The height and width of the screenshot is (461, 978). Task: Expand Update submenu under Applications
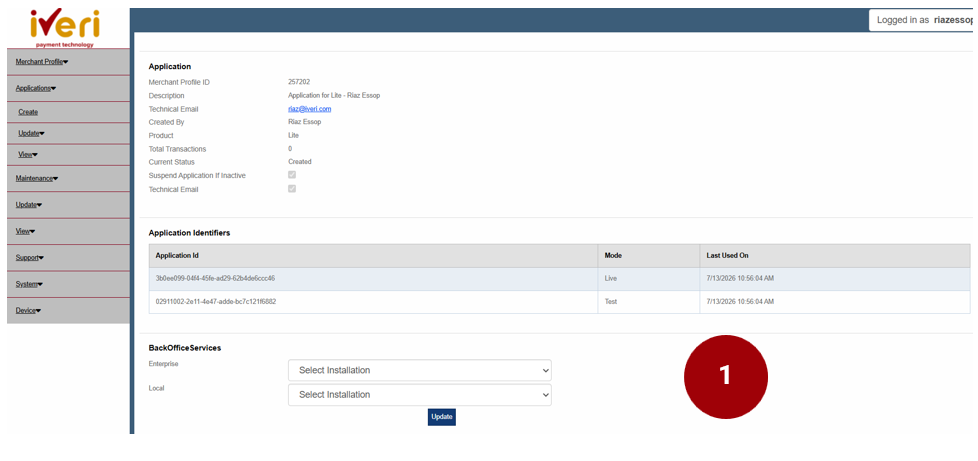click(x=31, y=133)
